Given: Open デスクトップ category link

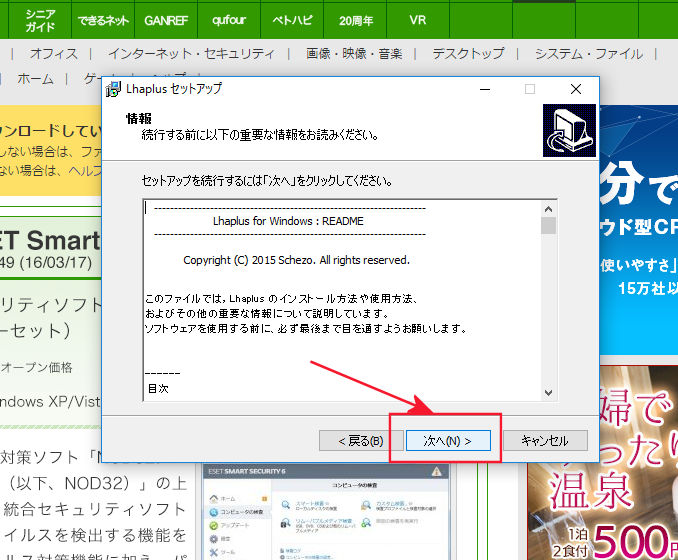Looking at the screenshot, I should click(468, 54).
